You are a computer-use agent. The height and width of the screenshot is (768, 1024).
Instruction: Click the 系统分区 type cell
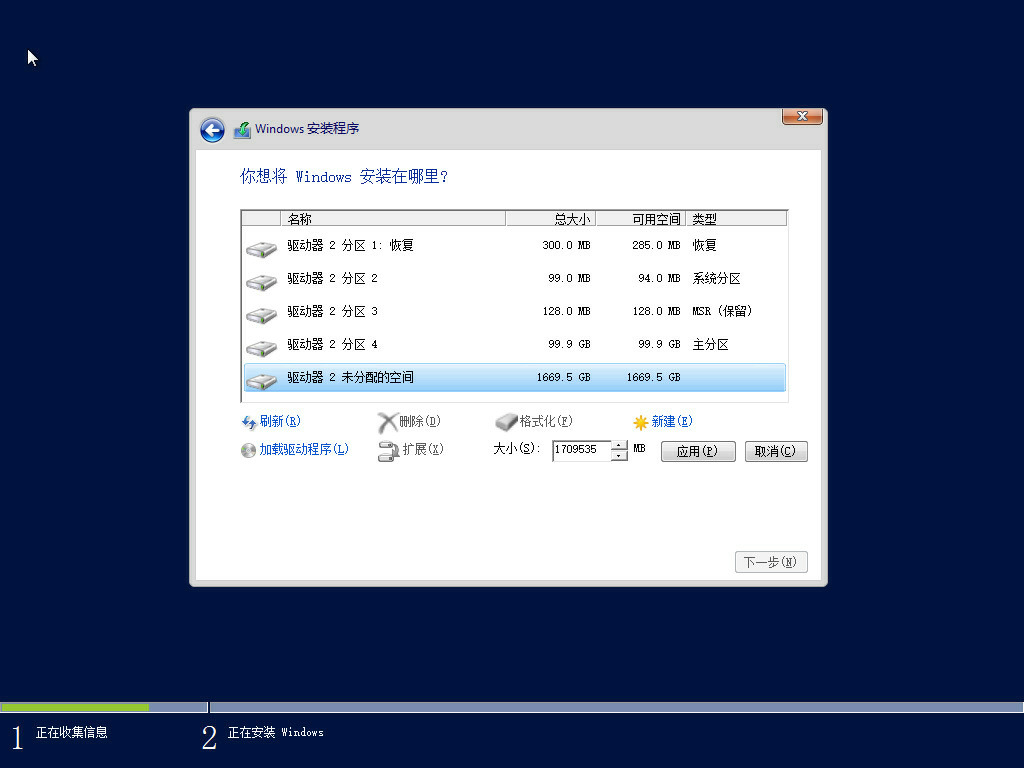pos(716,279)
